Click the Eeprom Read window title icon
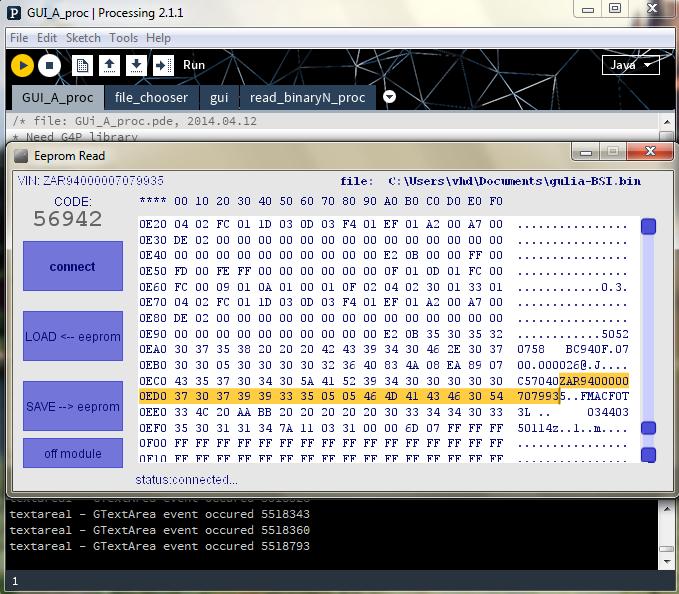 coord(20,156)
